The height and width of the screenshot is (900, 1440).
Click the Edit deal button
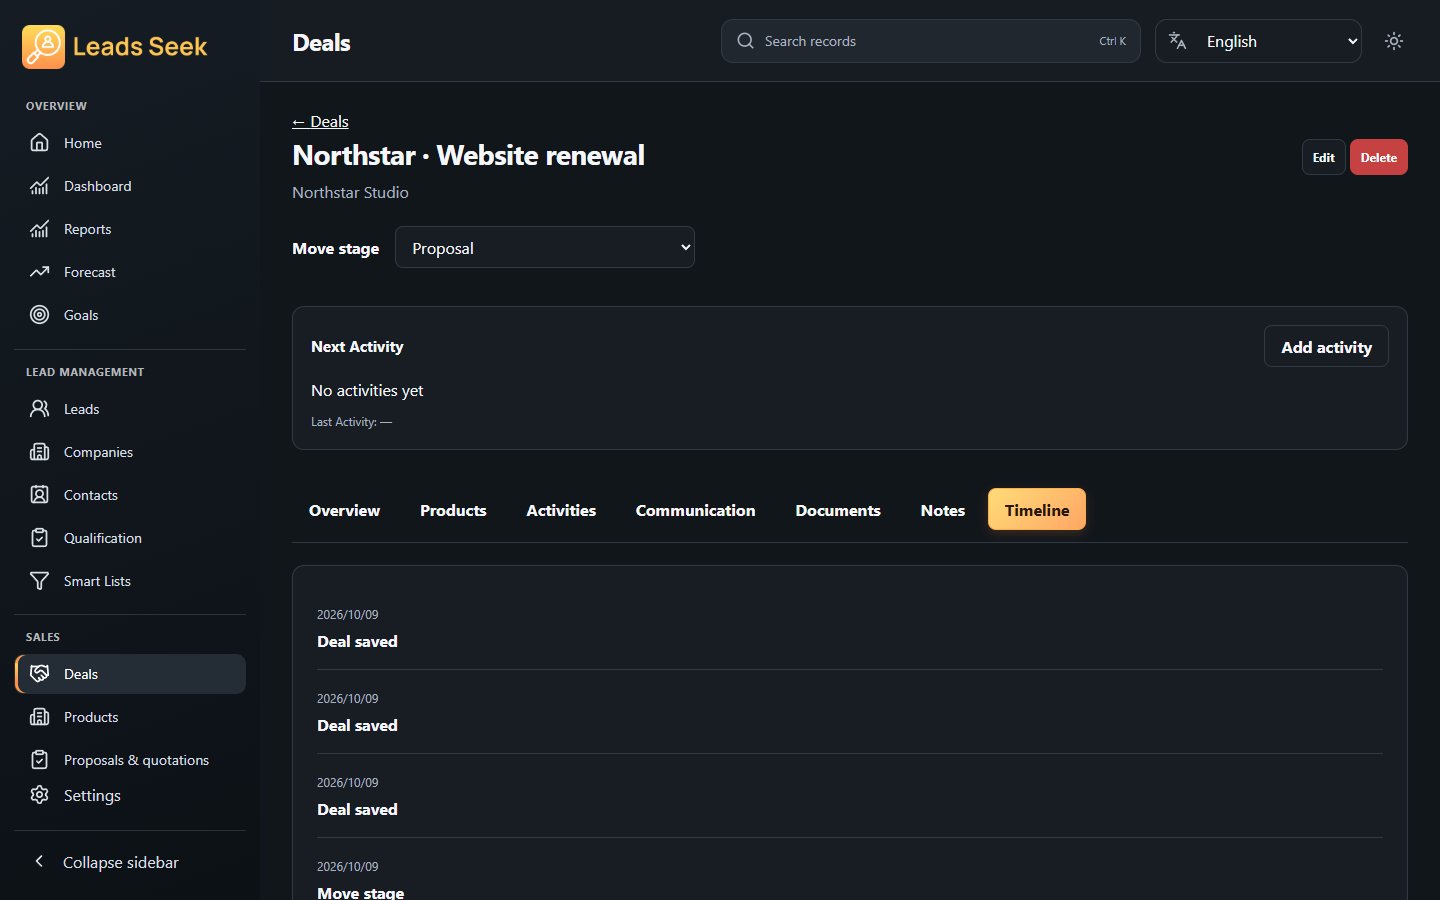click(1323, 157)
